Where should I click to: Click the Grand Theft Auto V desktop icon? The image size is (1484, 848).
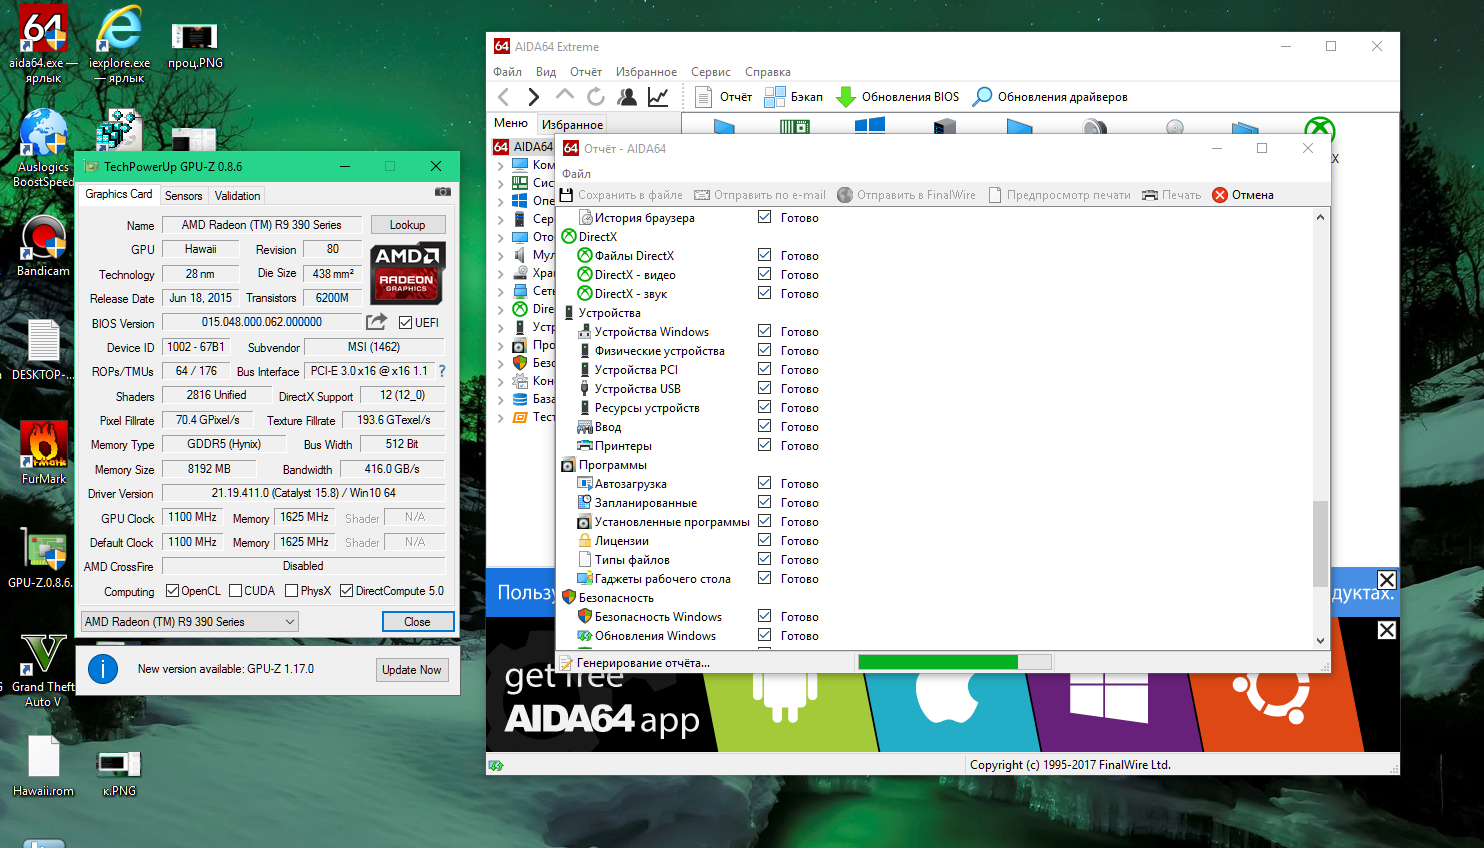click(43, 670)
